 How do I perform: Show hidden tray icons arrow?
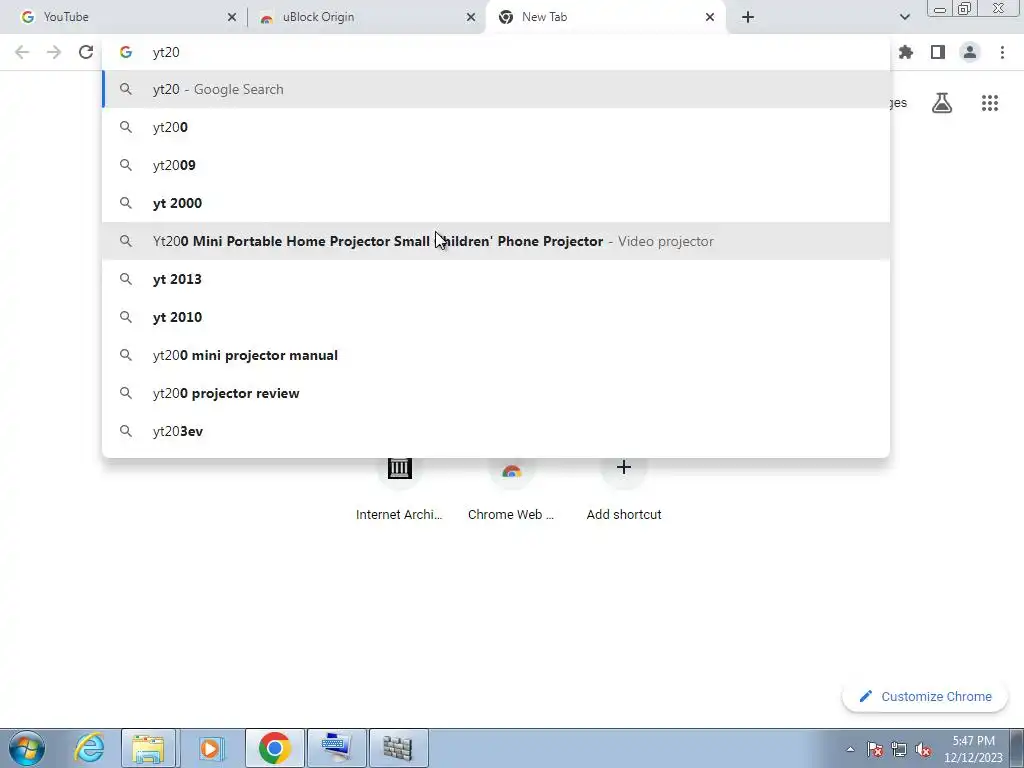click(850, 749)
